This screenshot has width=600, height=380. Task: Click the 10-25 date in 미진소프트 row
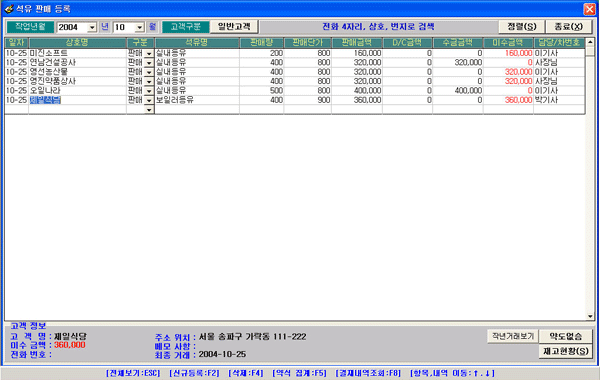click(16, 53)
